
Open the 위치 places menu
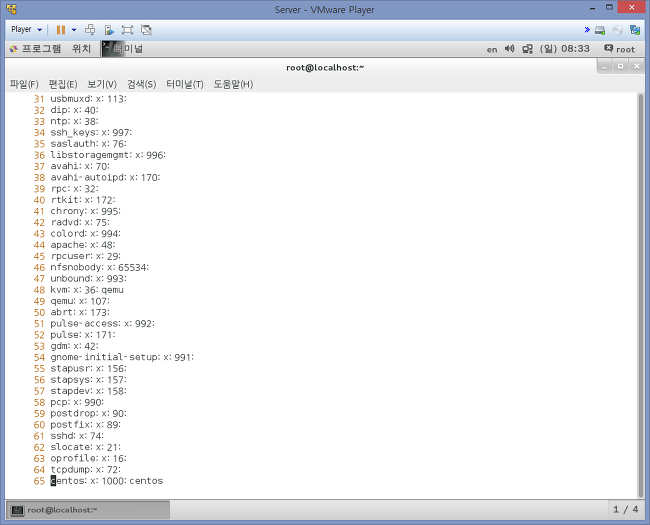(x=81, y=49)
